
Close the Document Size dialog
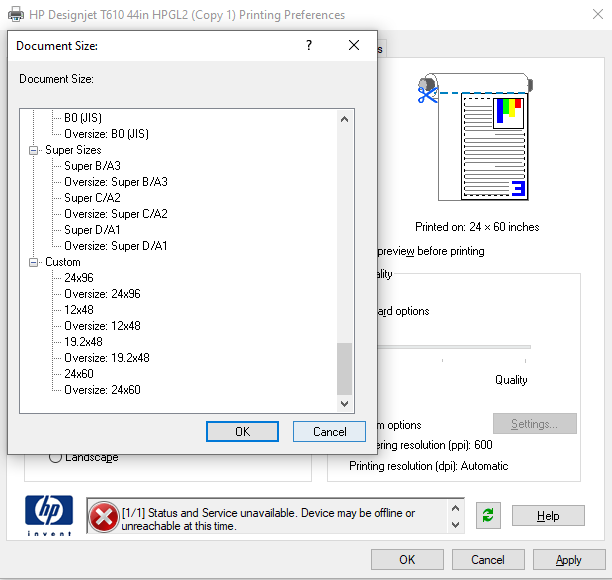[354, 46]
